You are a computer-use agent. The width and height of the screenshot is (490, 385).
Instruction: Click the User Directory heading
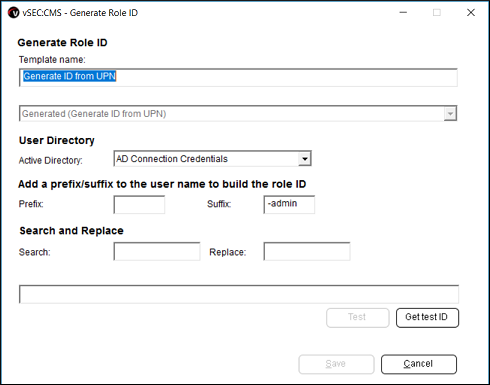57,140
